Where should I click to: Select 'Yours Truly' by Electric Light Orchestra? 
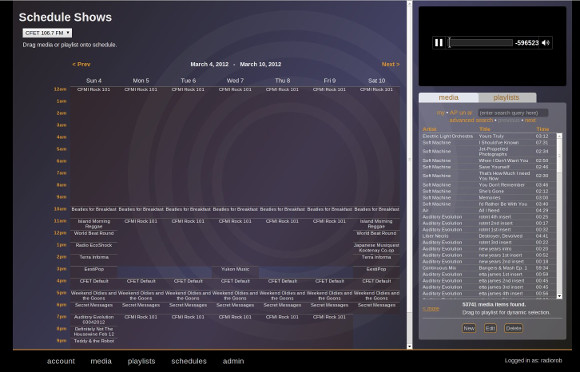pos(489,136)
